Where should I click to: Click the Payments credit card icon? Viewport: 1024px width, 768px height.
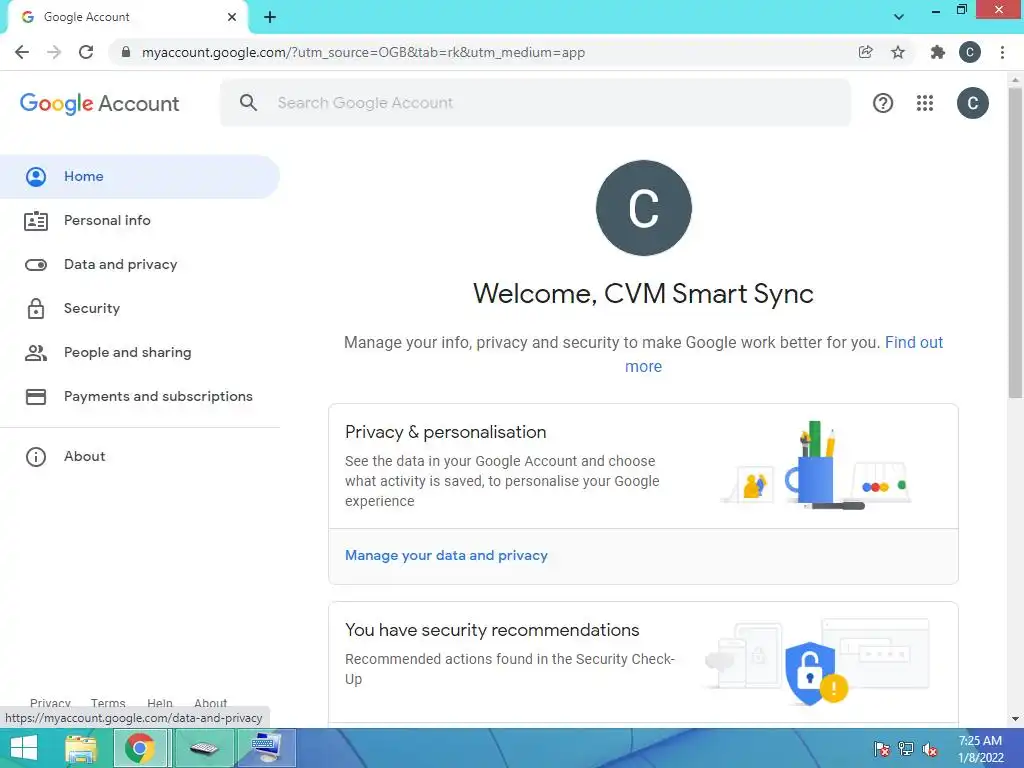tap(36, 396)
